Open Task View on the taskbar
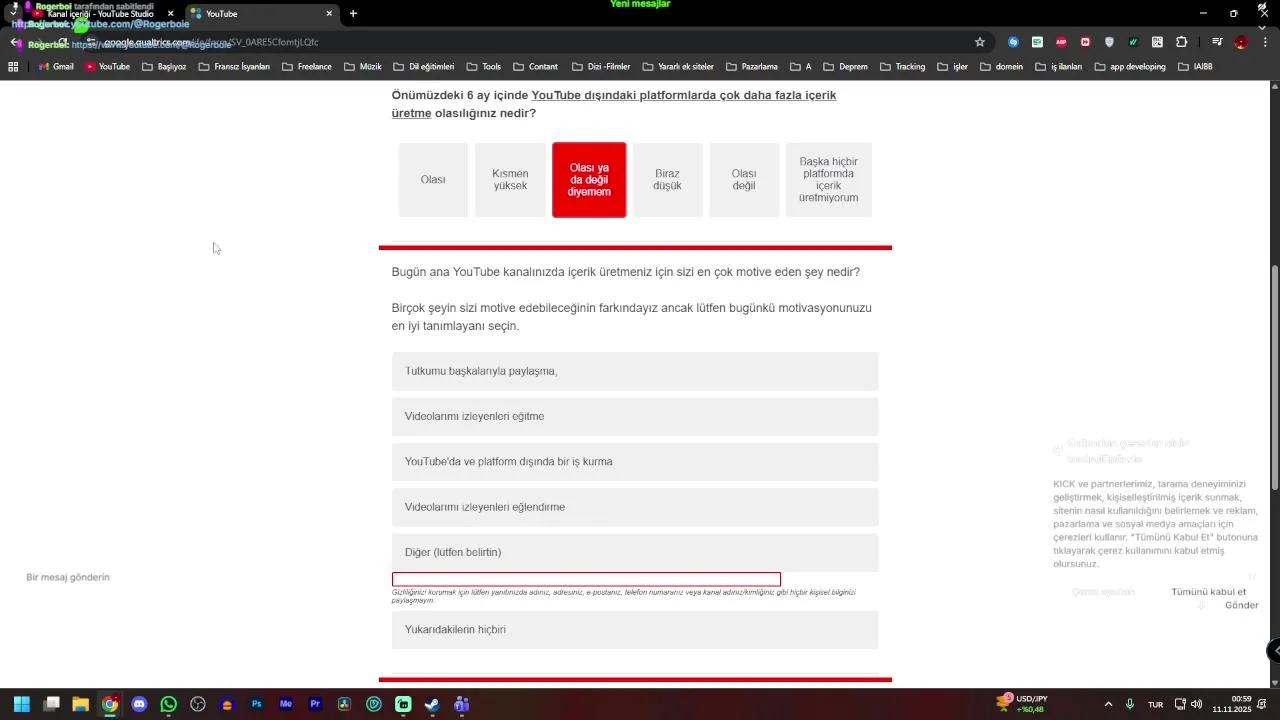 click(52, 704)
